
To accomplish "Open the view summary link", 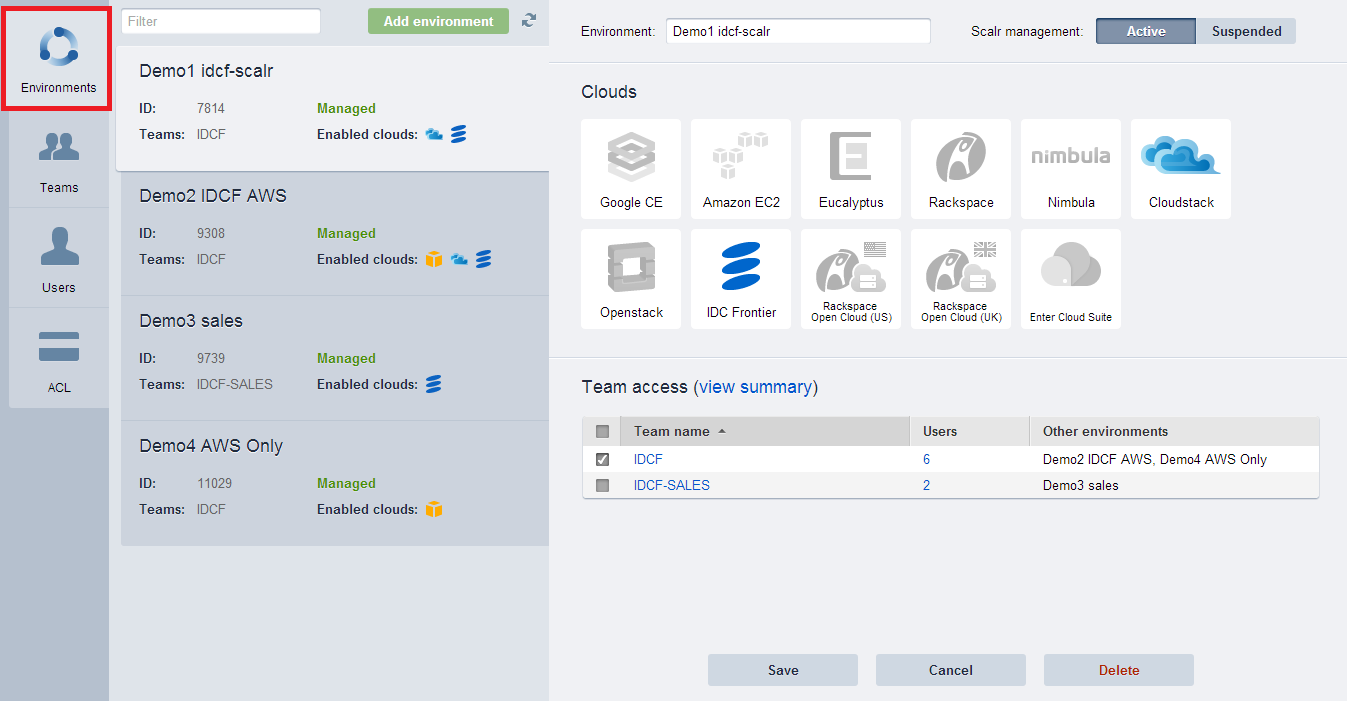I will pos(758,387).
